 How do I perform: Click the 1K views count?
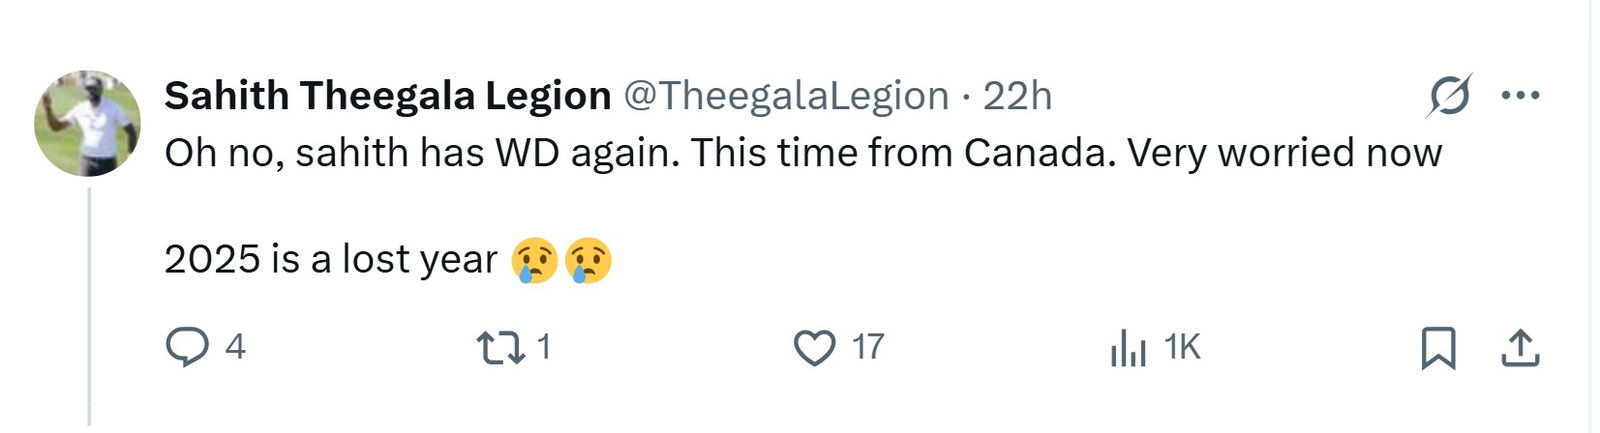(1182, 347)
